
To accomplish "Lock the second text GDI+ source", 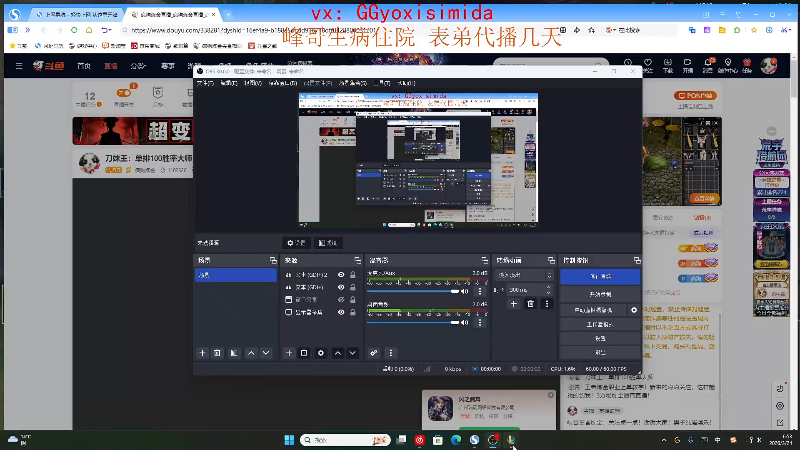I will 353,287.
